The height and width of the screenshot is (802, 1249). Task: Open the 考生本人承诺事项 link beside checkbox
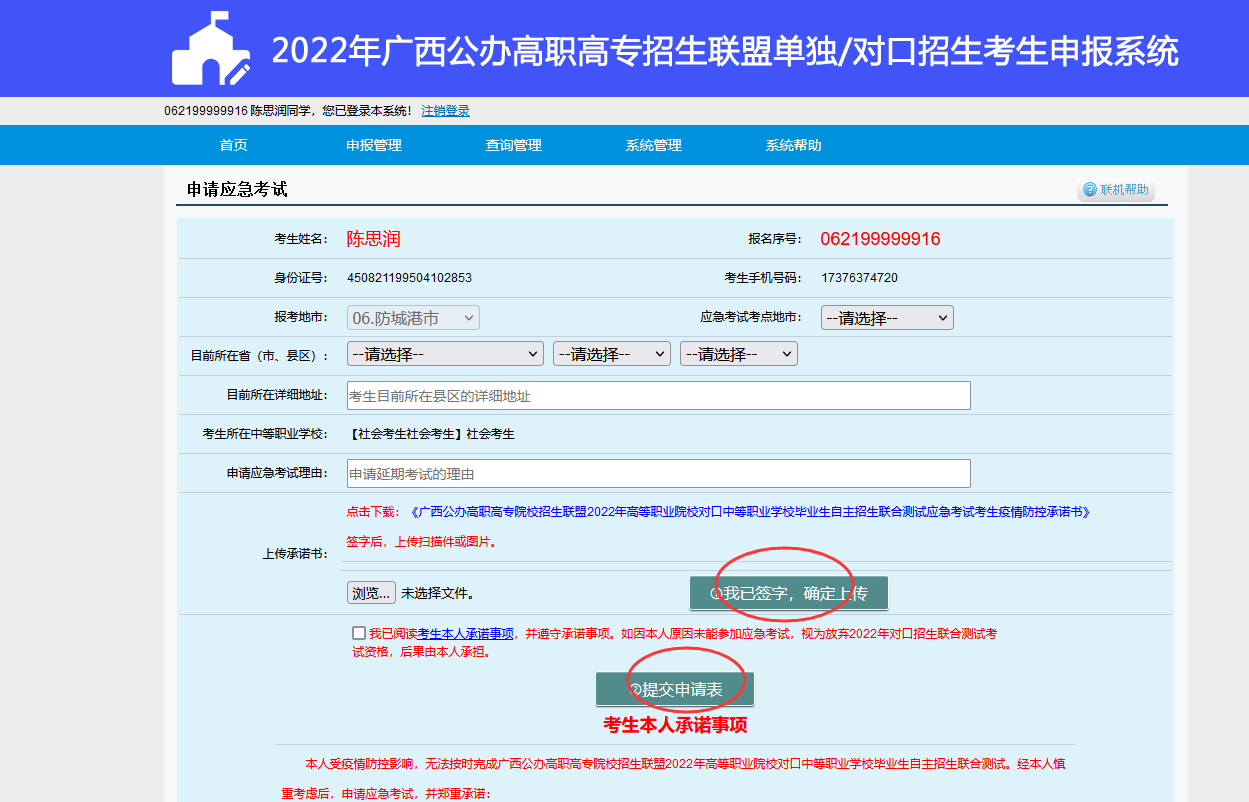(x=465, y=633)
